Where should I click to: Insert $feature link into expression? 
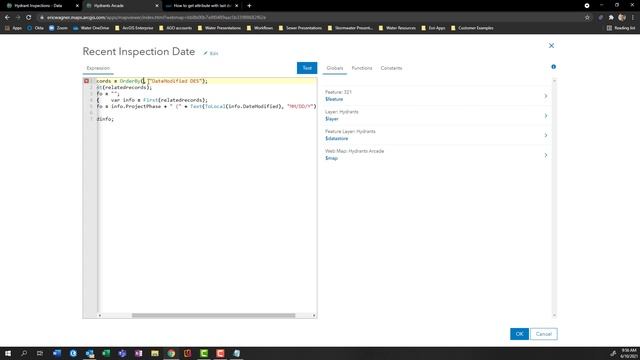coord(334,99)
